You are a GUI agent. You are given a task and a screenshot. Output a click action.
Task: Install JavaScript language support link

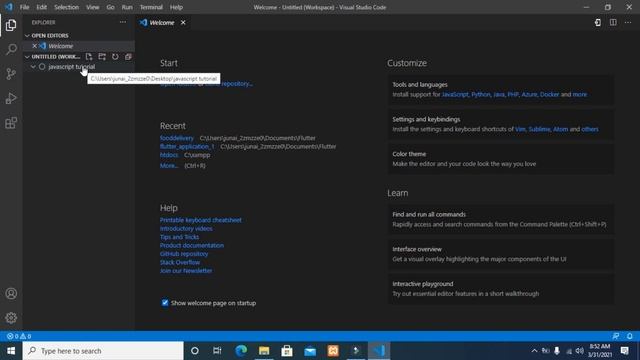pos(455,94)
